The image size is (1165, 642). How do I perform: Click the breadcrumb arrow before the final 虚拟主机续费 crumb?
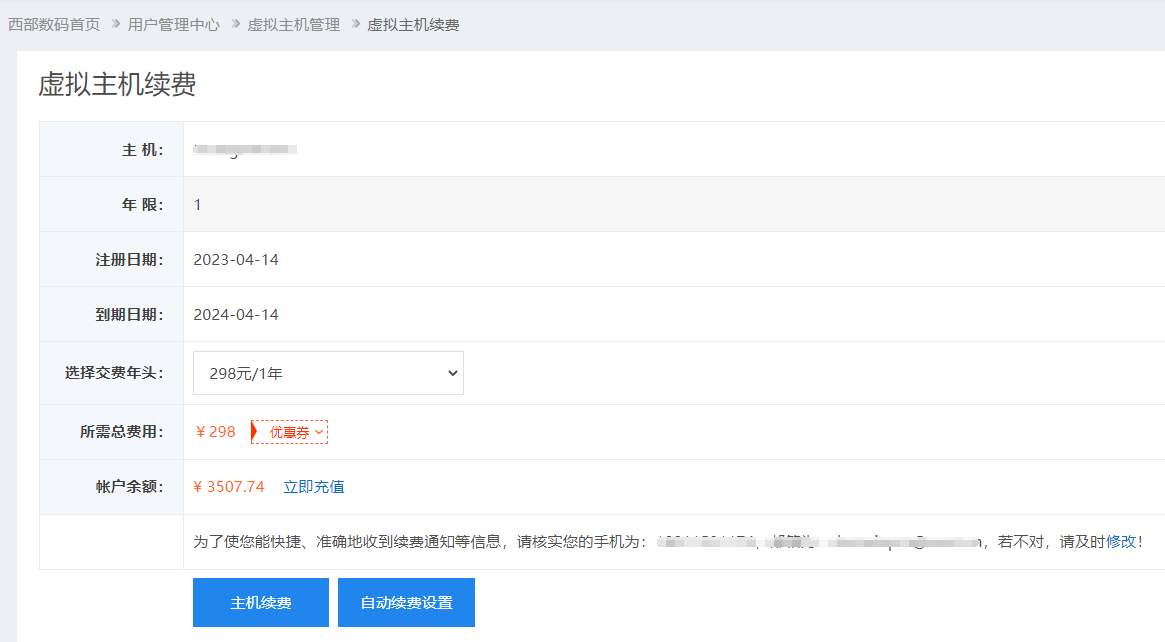click(x=355, y=25)
